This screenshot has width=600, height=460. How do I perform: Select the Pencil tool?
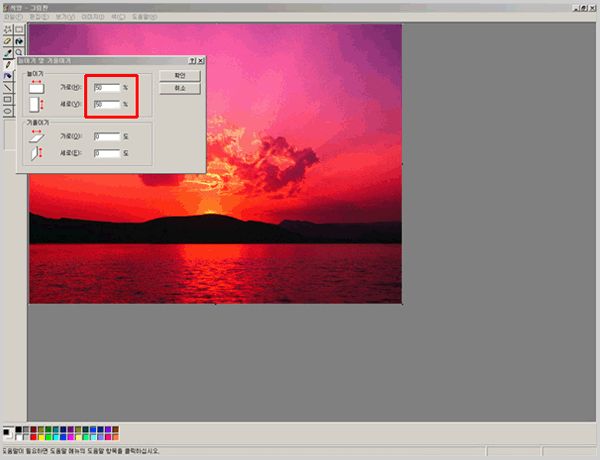click(x=8, y=64)
